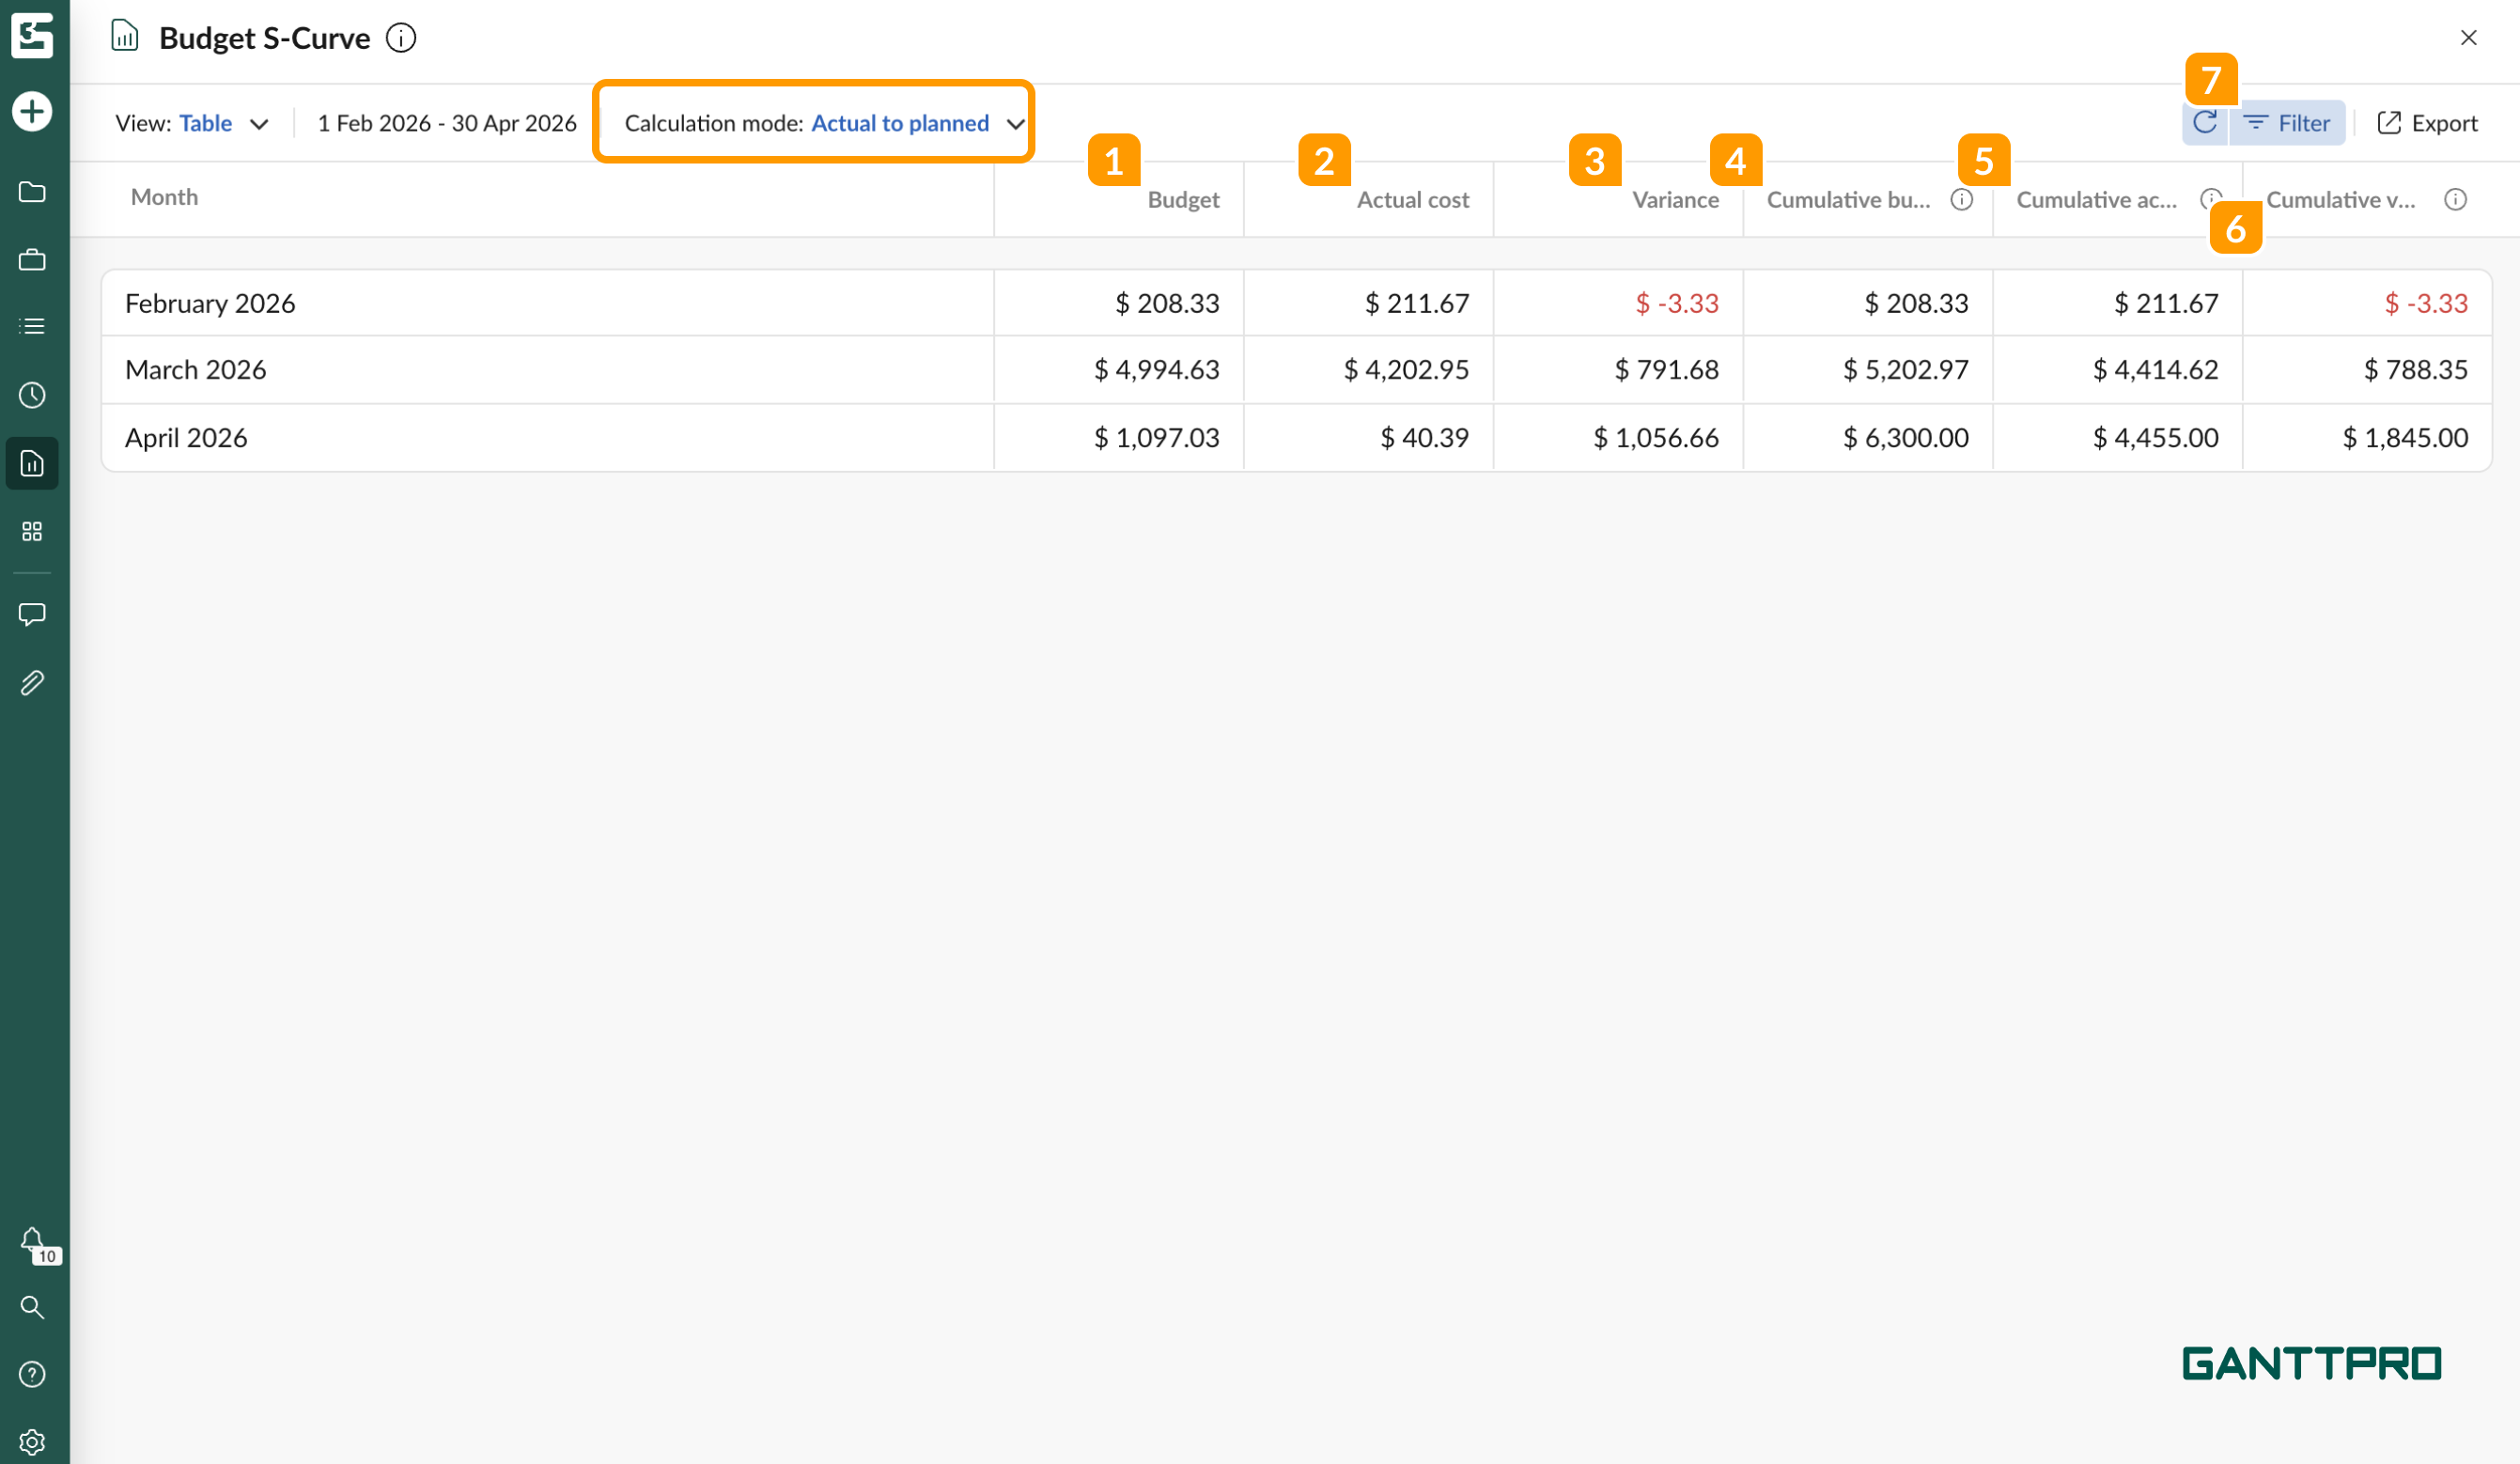Viewport: 2520px width, 1464px height.
Task: Open the attachments paperclip icon
Action: pyautogui.click(x=32, y=683)
